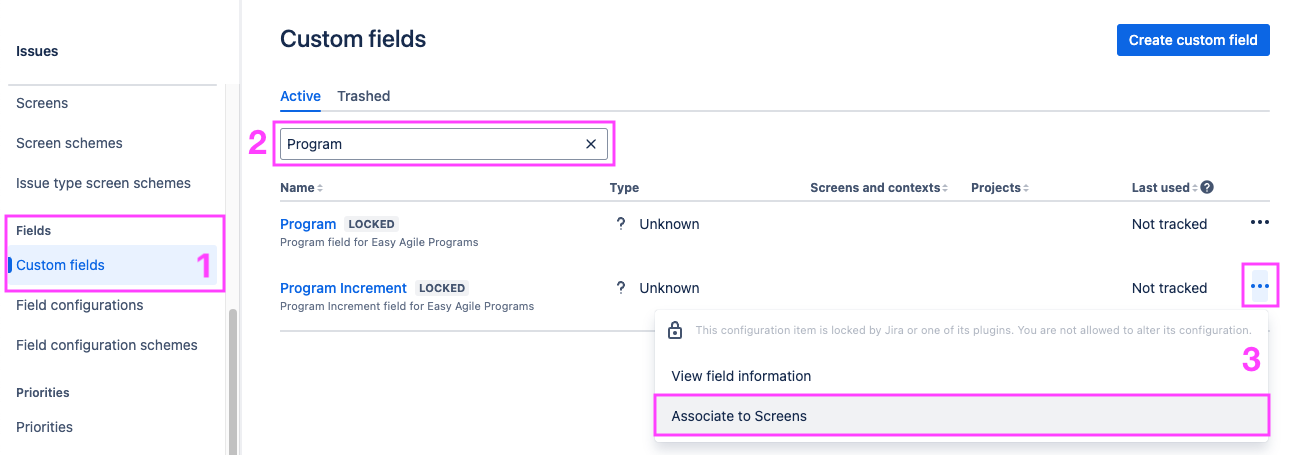1309x455 pixels.
Task: Click unknown type icon for Program Increment
Action: [x=621, y=288]
